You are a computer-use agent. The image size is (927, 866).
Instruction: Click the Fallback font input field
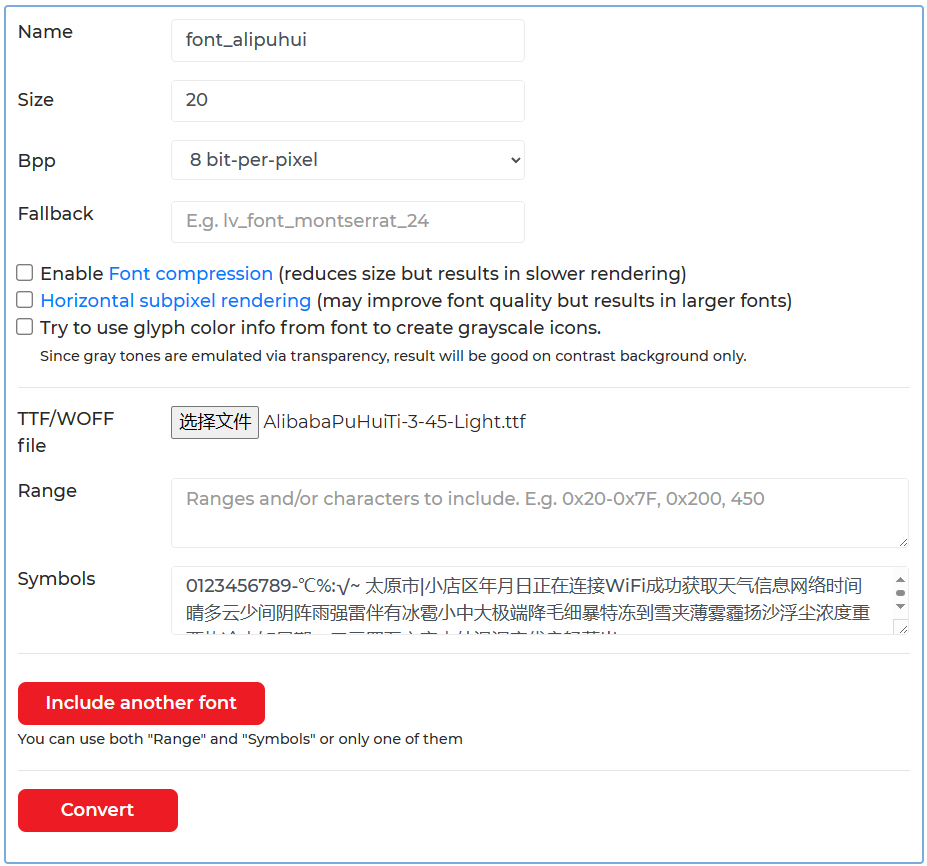click(347, 221)
